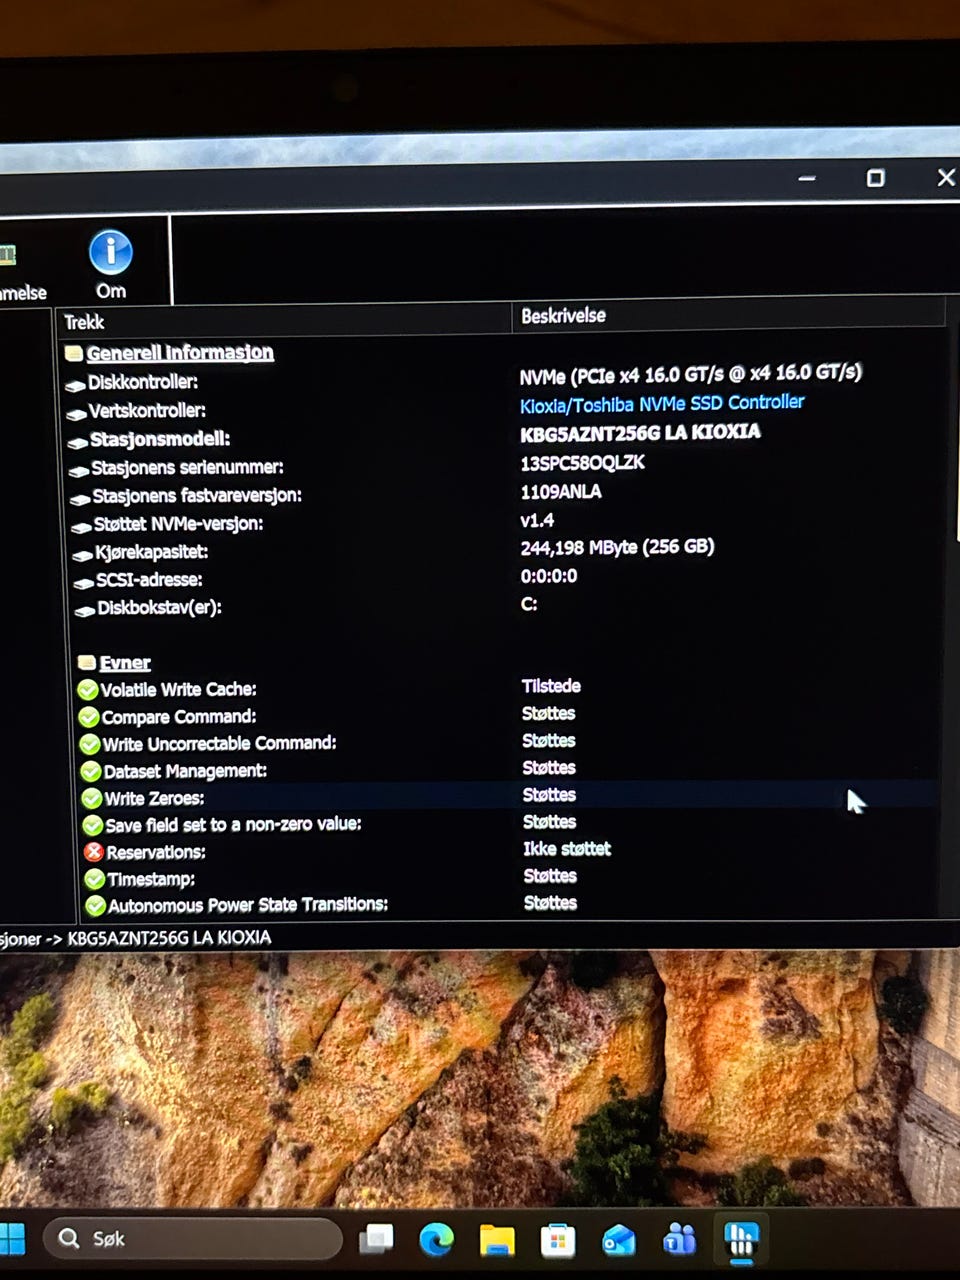960x1280 pixels.
Task: Select Autonomous Power State Transitions label
Action: (248, 905)
